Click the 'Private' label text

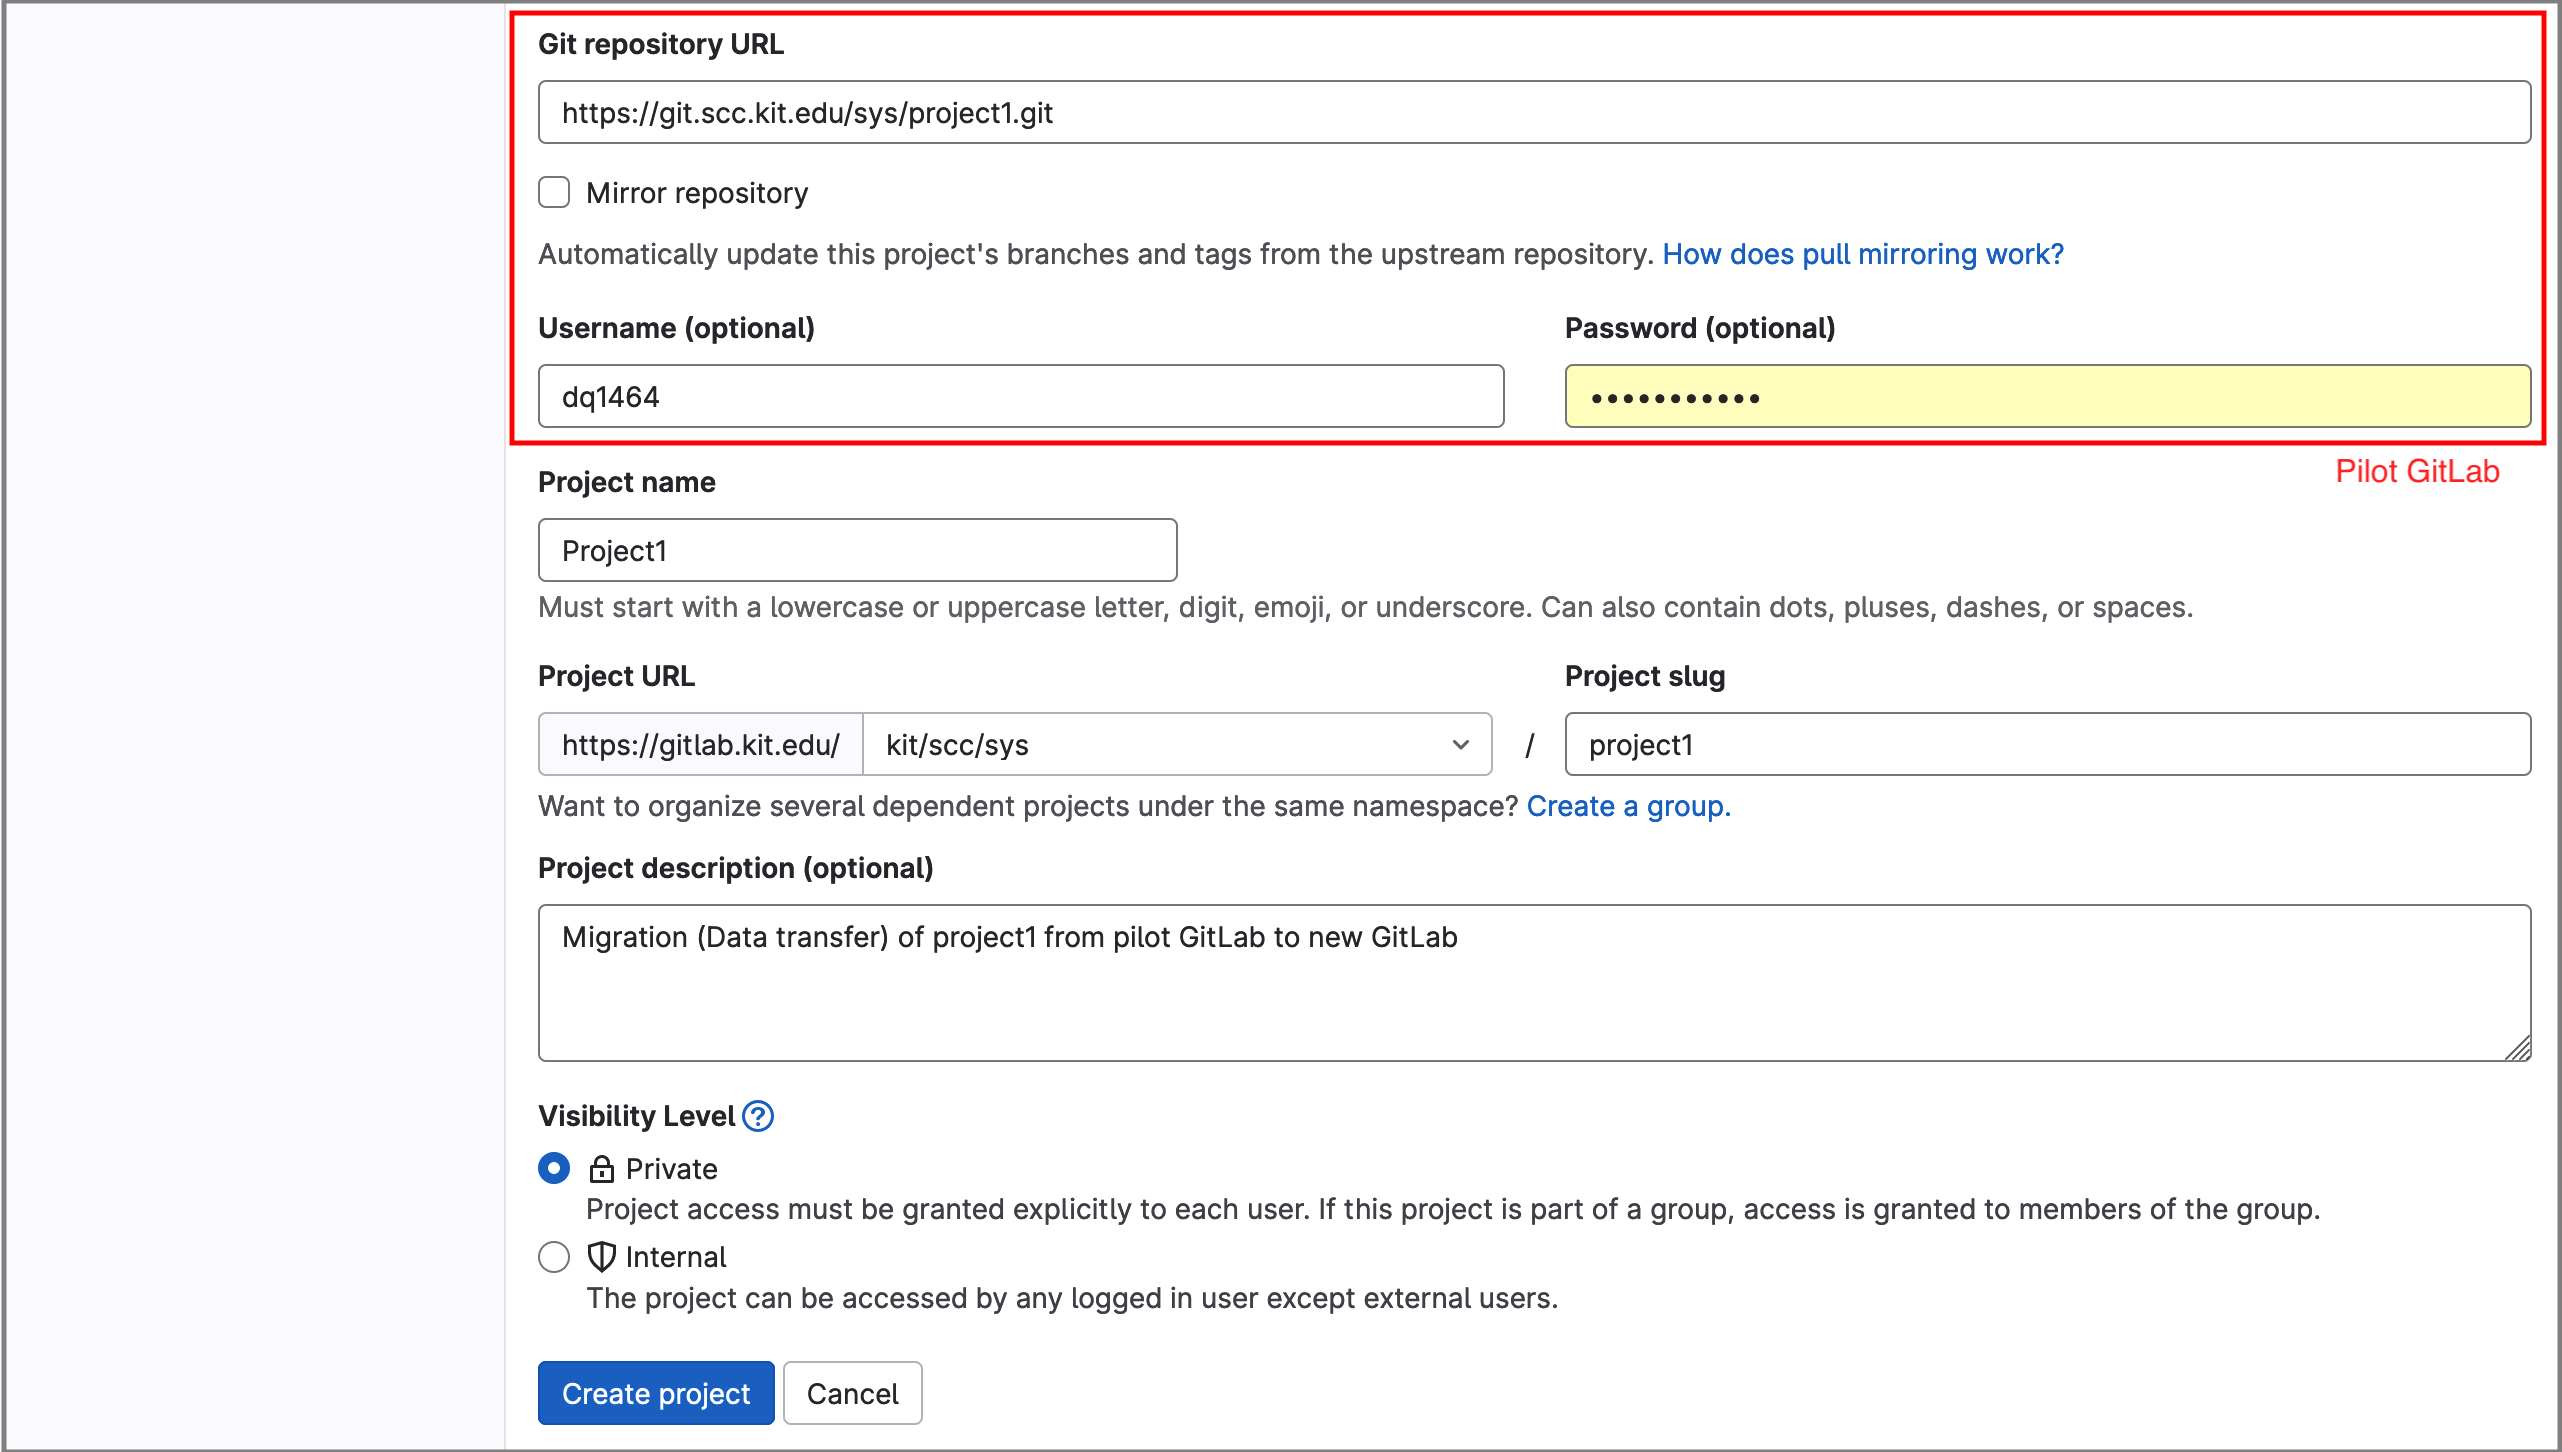[672, 1169]
